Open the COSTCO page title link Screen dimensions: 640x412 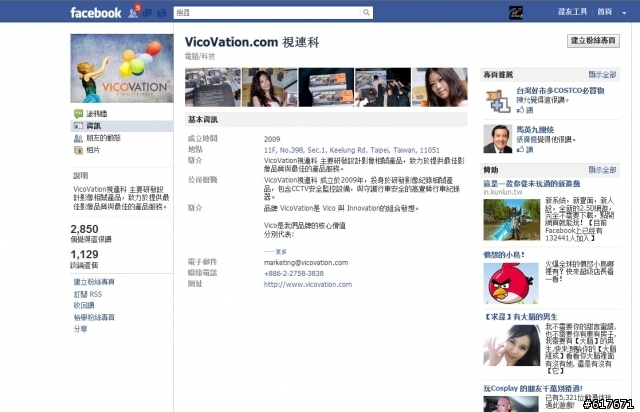560,91
